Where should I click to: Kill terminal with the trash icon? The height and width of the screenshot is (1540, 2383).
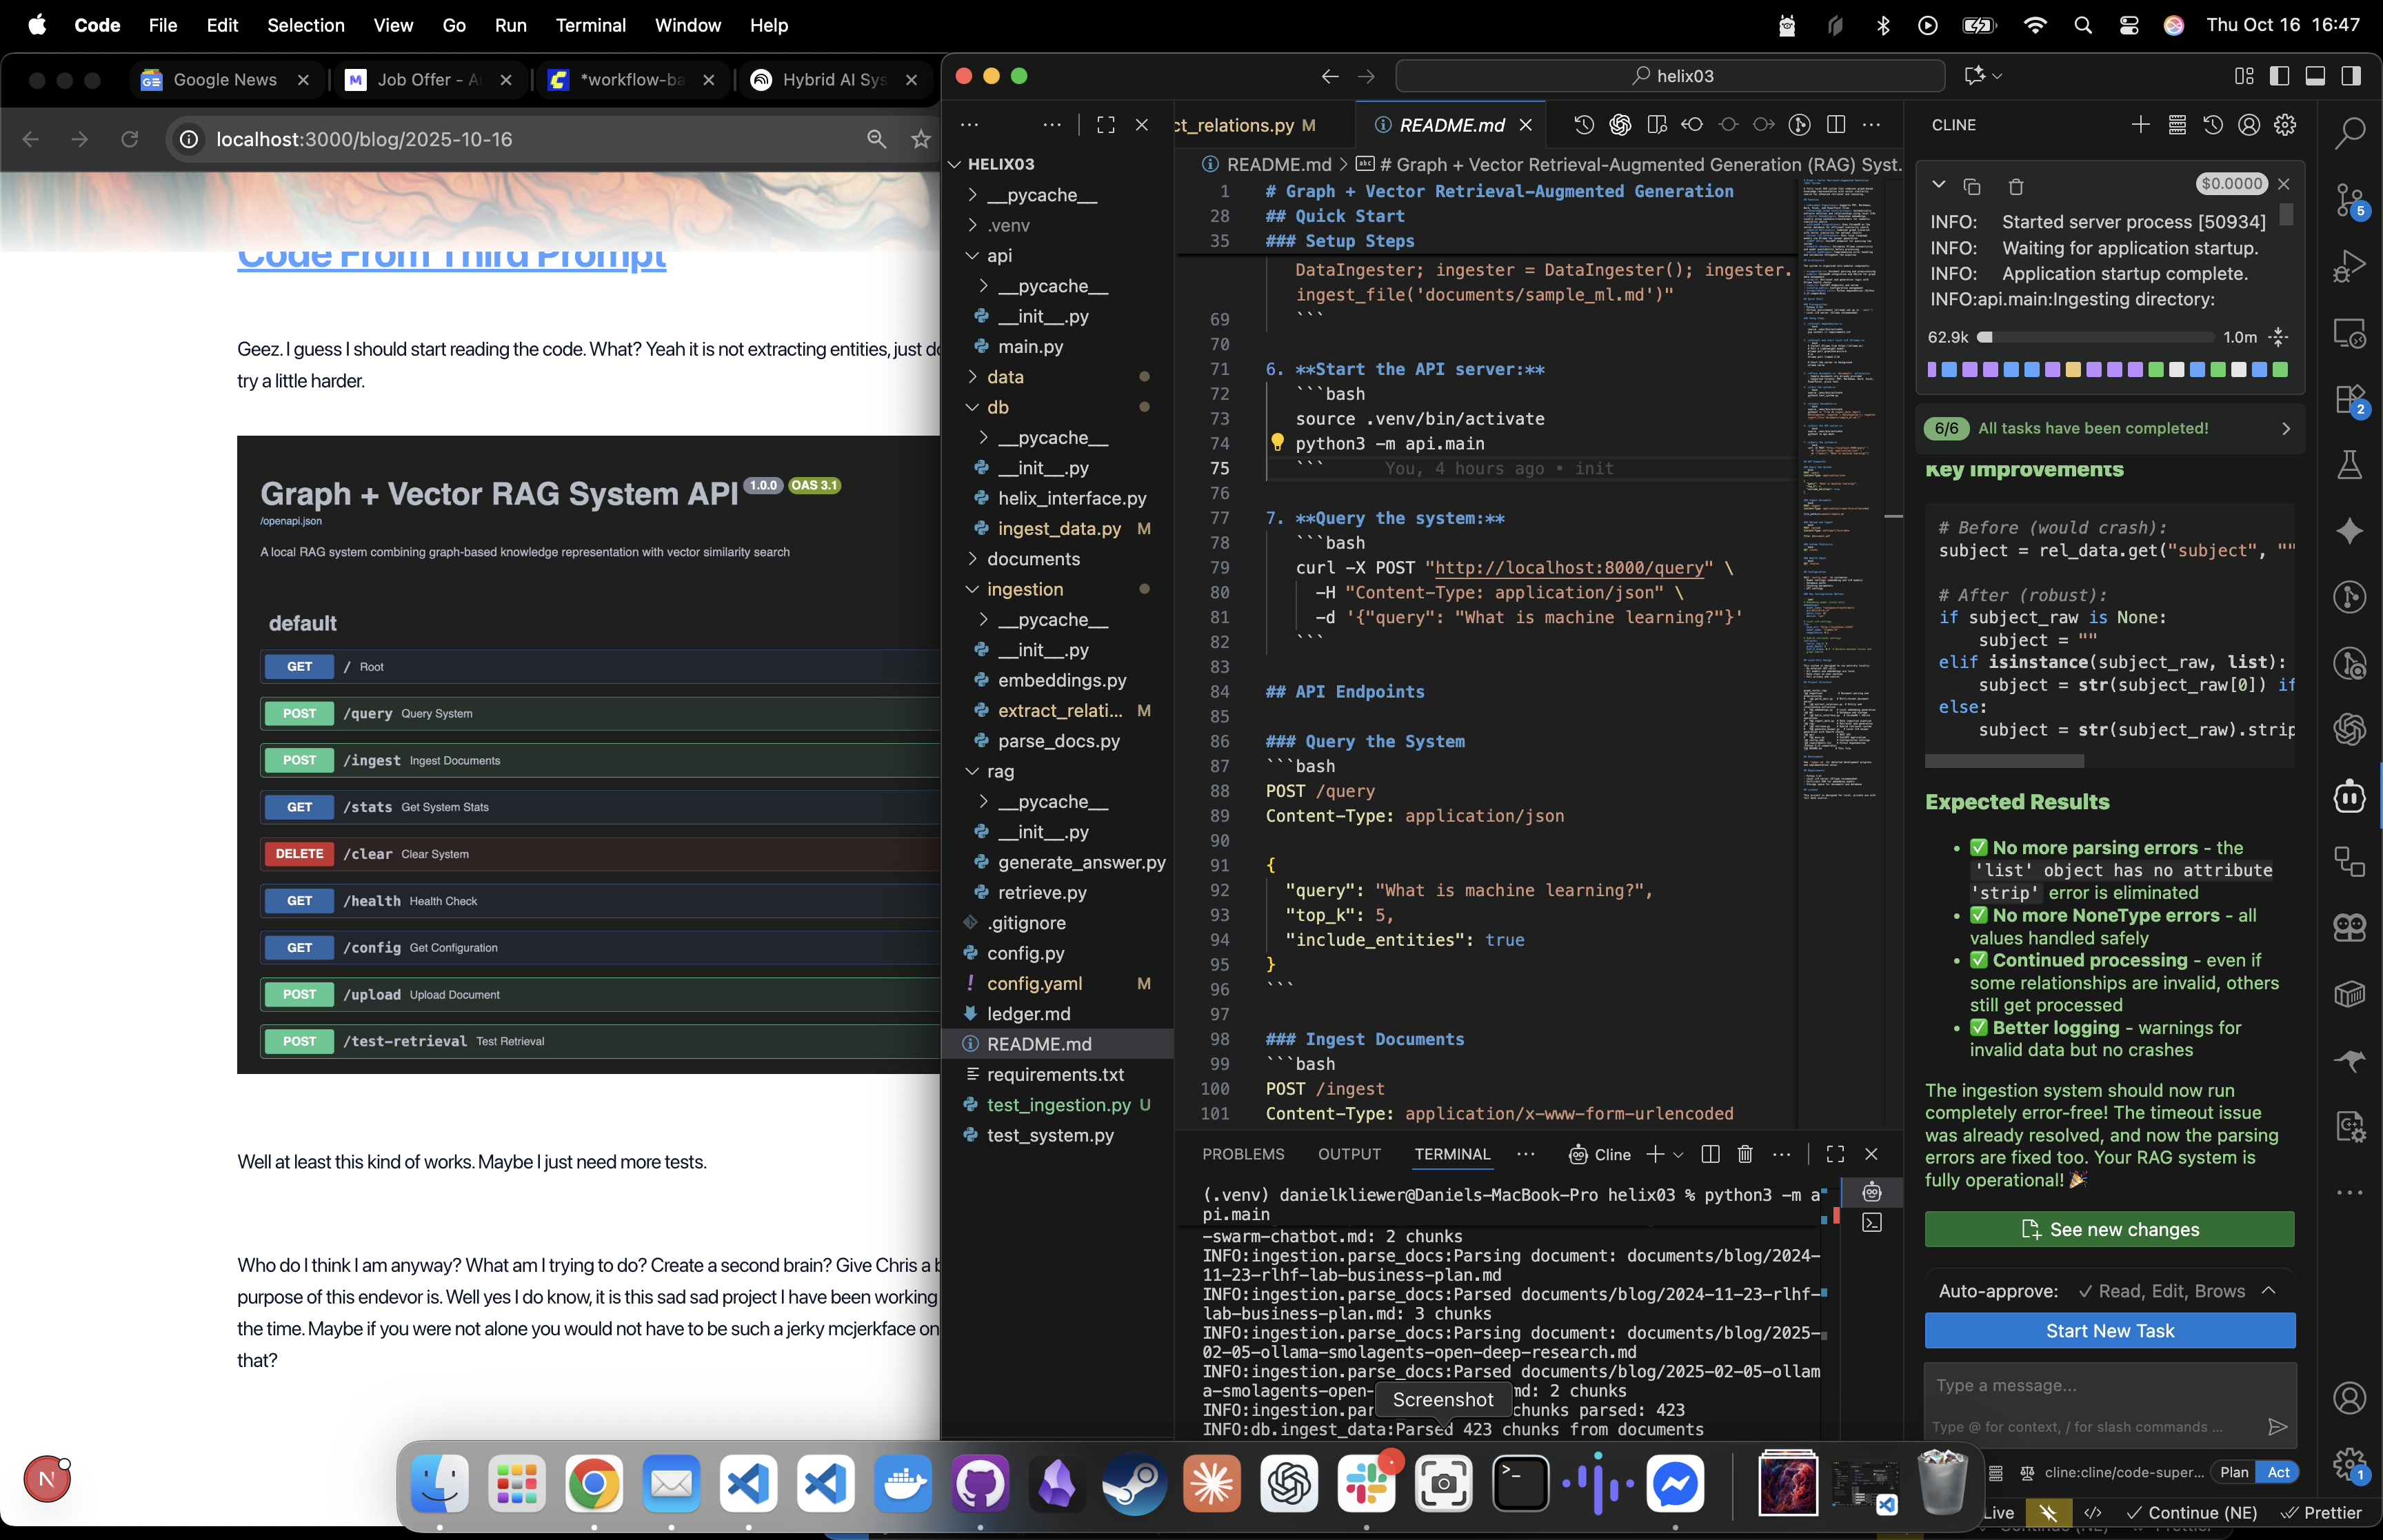click(x=1745, y=1154)
